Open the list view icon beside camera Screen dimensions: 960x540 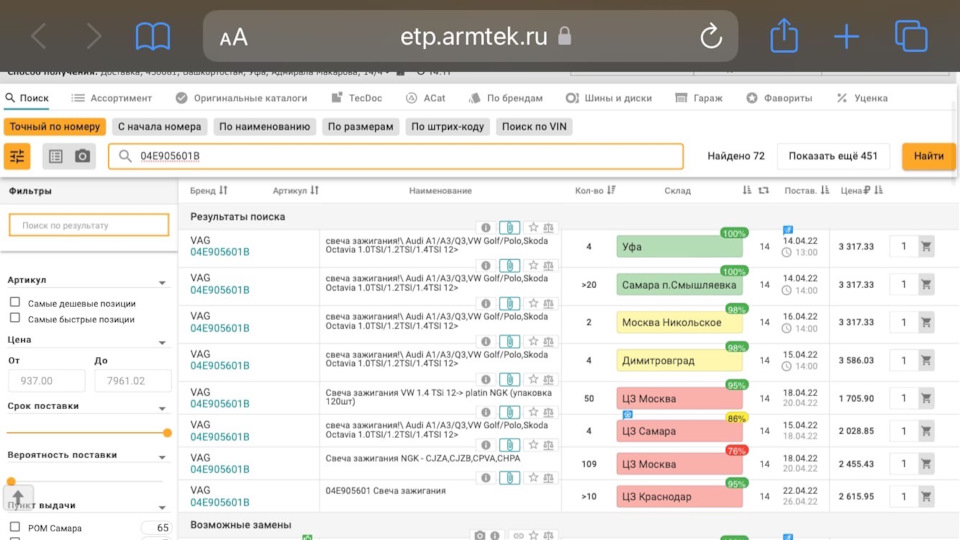coord(56,156)
